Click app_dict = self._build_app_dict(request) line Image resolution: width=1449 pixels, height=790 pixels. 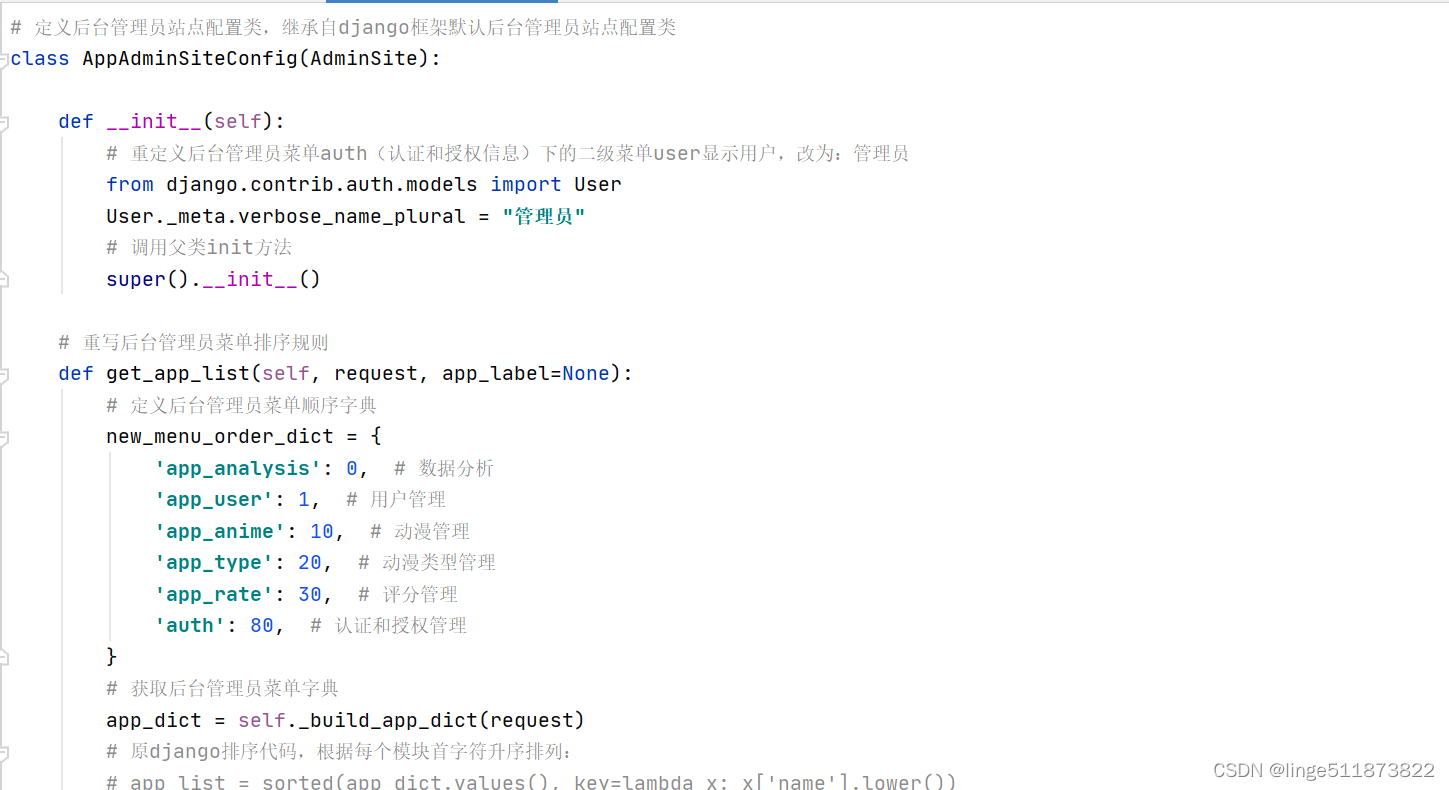[346, 720]
